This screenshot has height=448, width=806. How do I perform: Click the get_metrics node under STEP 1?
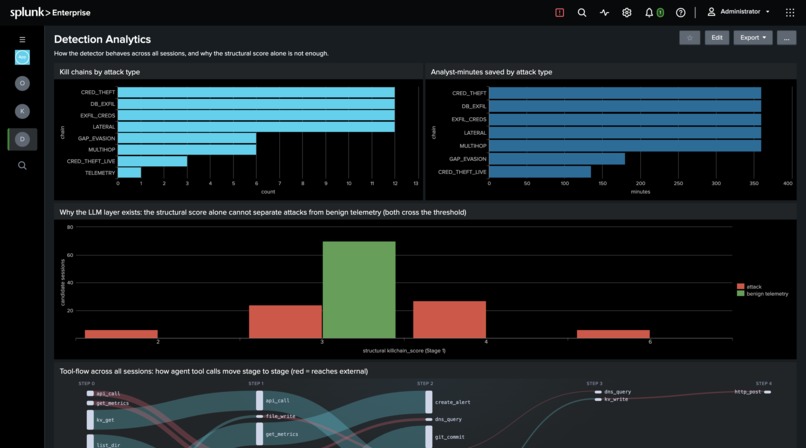260,434
